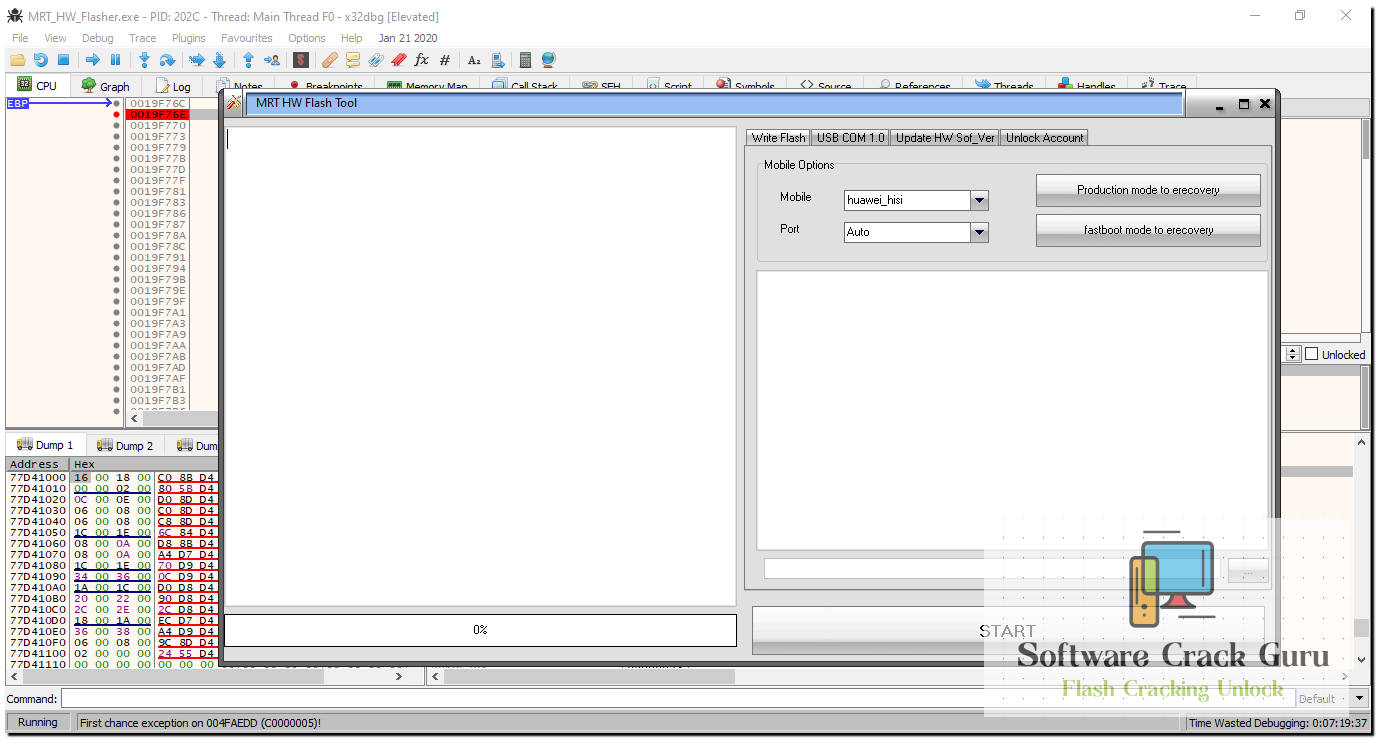1377x739 pixels.
Task: Open the Favourites menu
Action: [x=246, y=38]
